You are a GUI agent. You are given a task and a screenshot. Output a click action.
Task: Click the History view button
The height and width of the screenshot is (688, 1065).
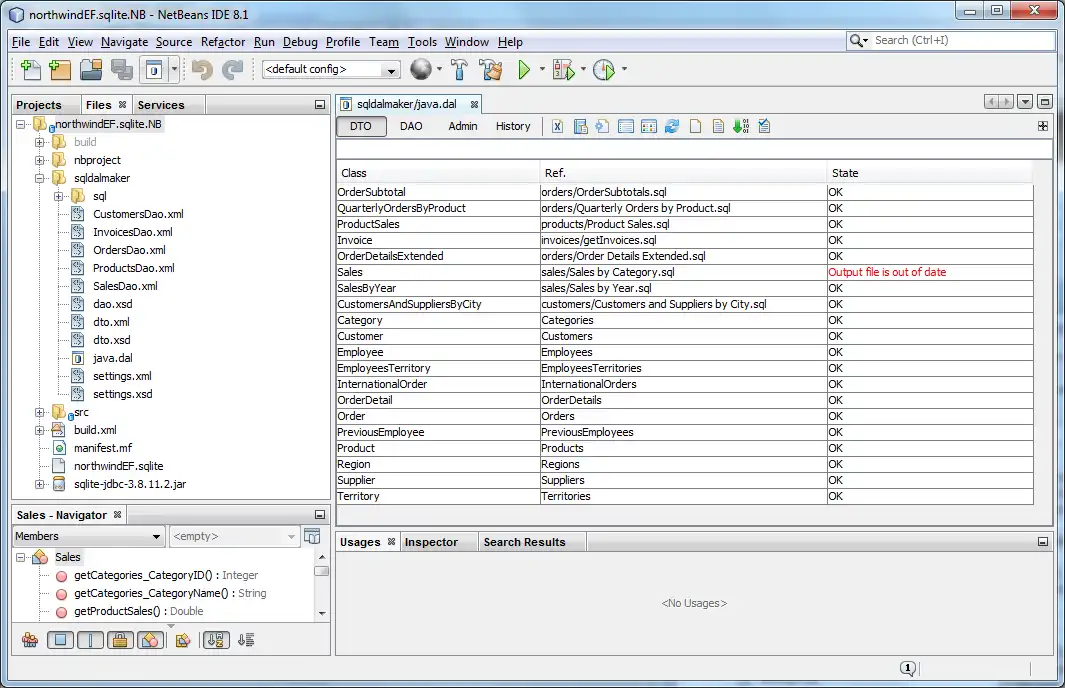(513, 126)
